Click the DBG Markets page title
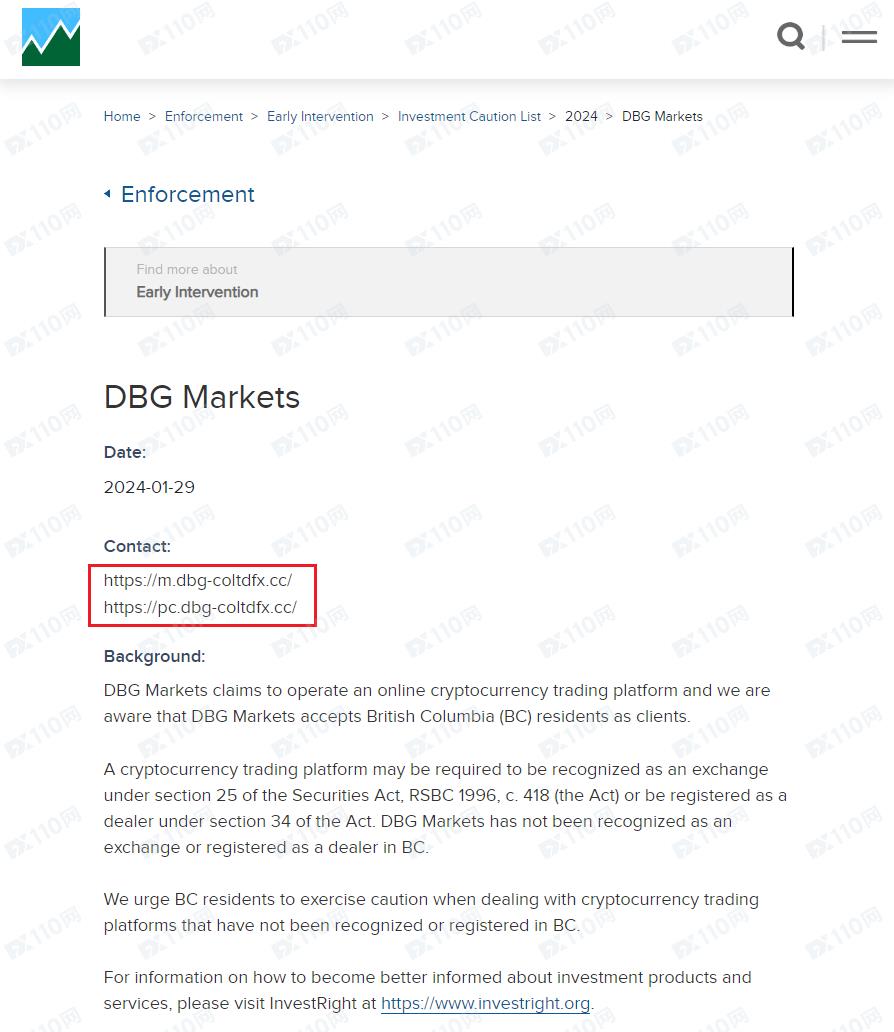The image size is (894, 1032). point(201,397)
